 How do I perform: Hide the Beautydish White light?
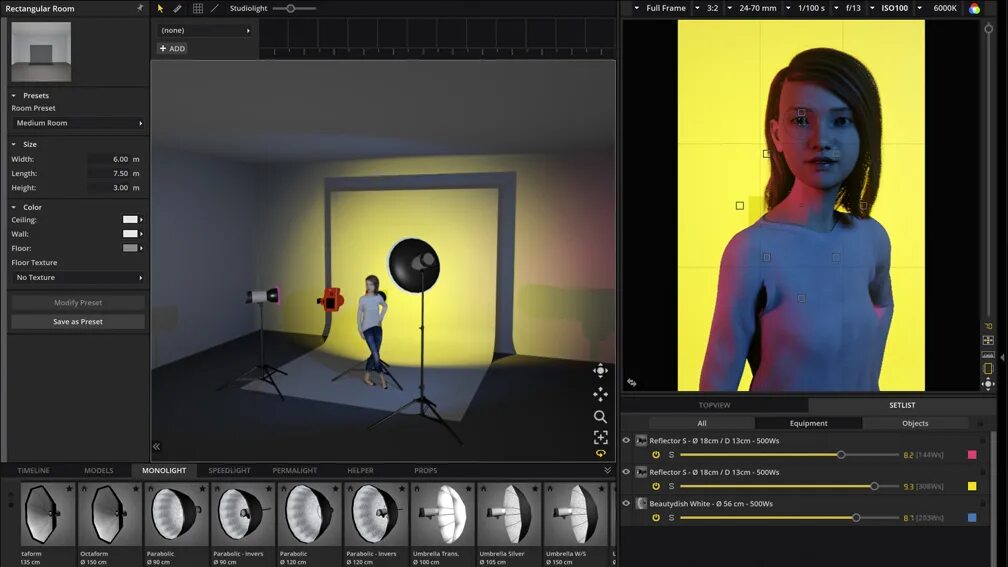coord(626,503)
